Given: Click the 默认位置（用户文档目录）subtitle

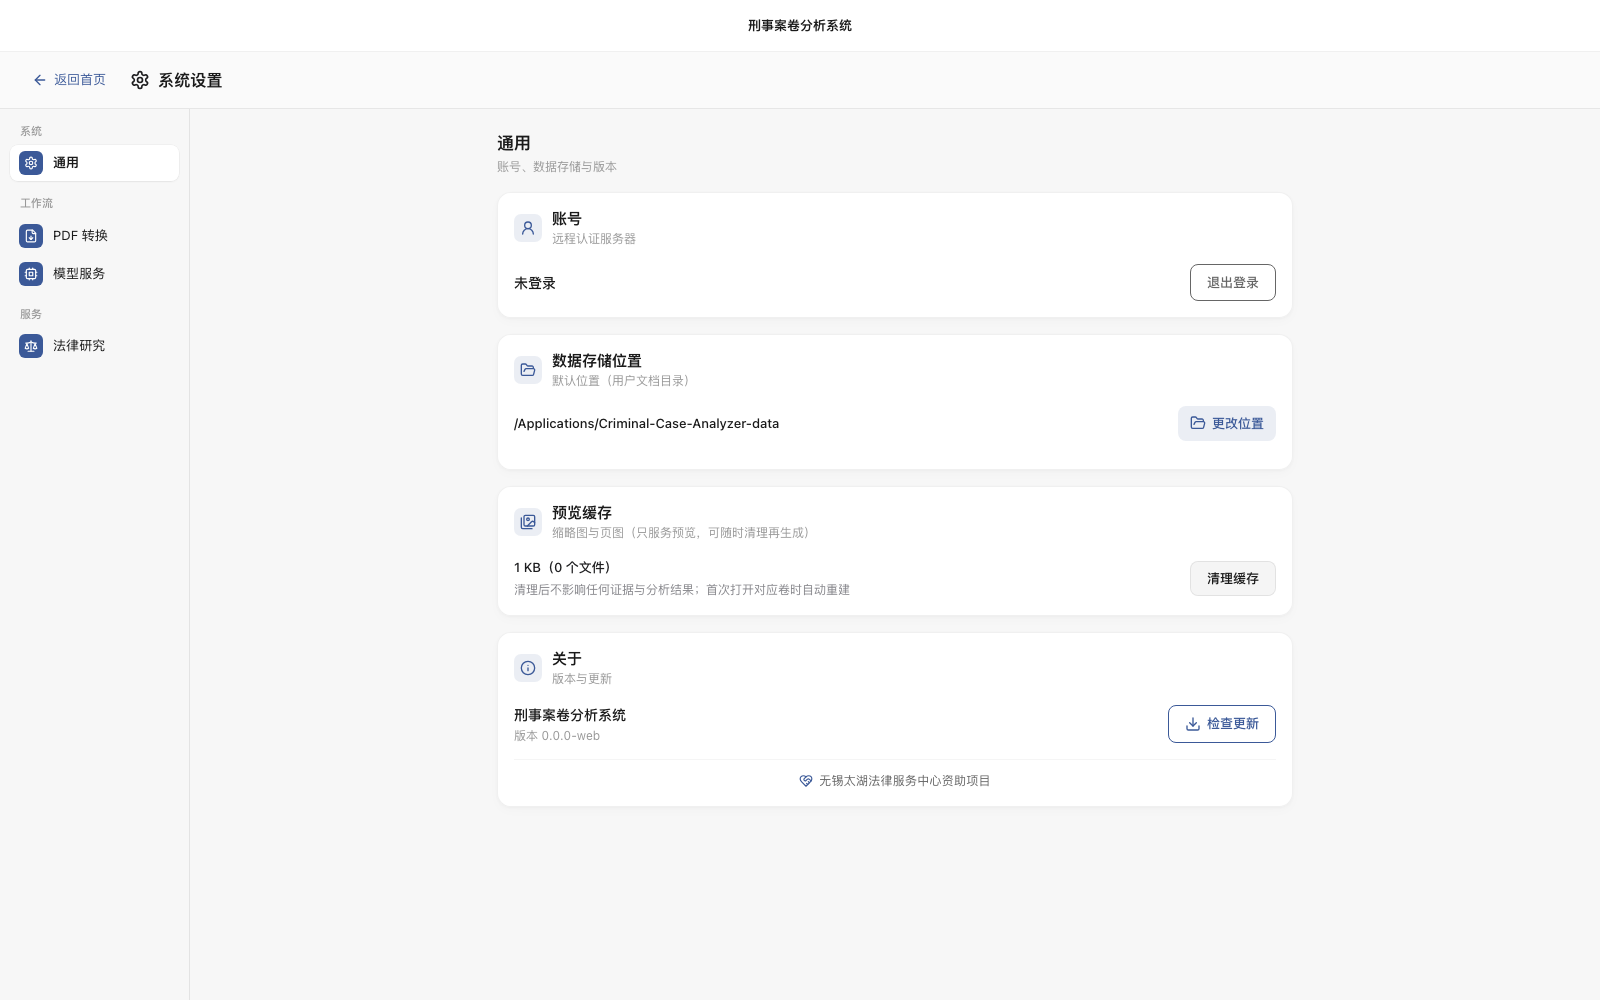Looking at the screenshot, I should (x=620, y=381).
